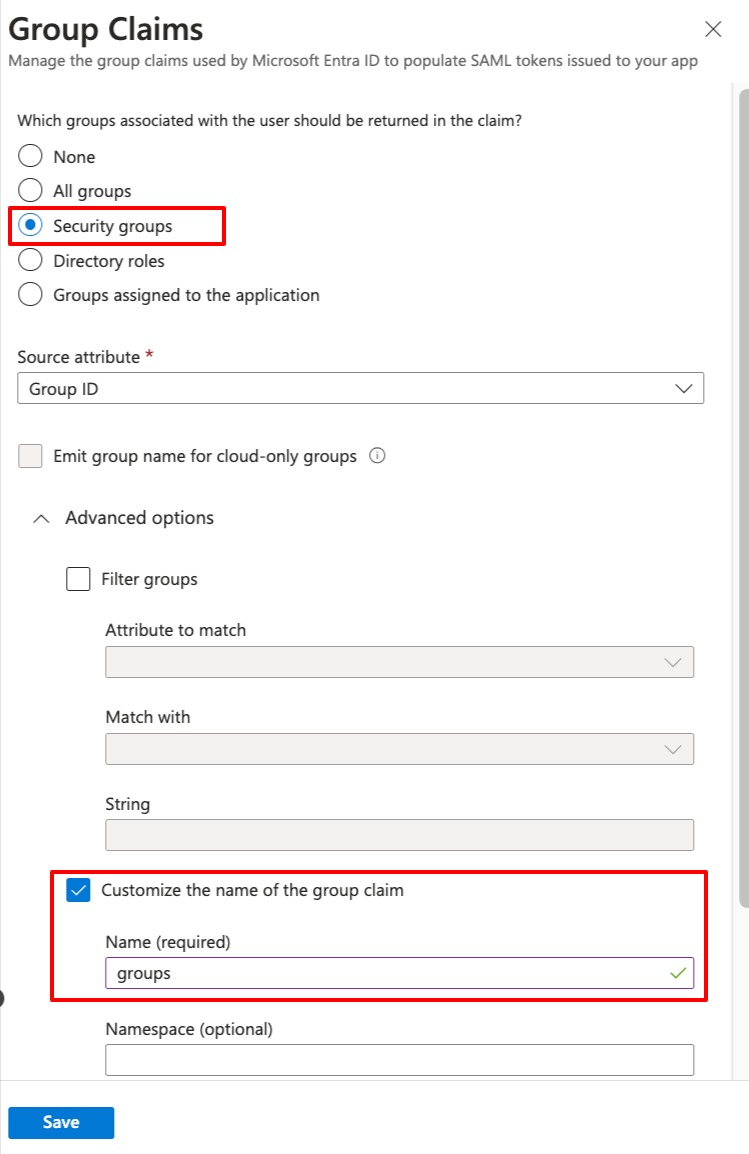Close the Group Claims panel
The width and height of the screenshot is (749, 1154).
pos(713,29)
